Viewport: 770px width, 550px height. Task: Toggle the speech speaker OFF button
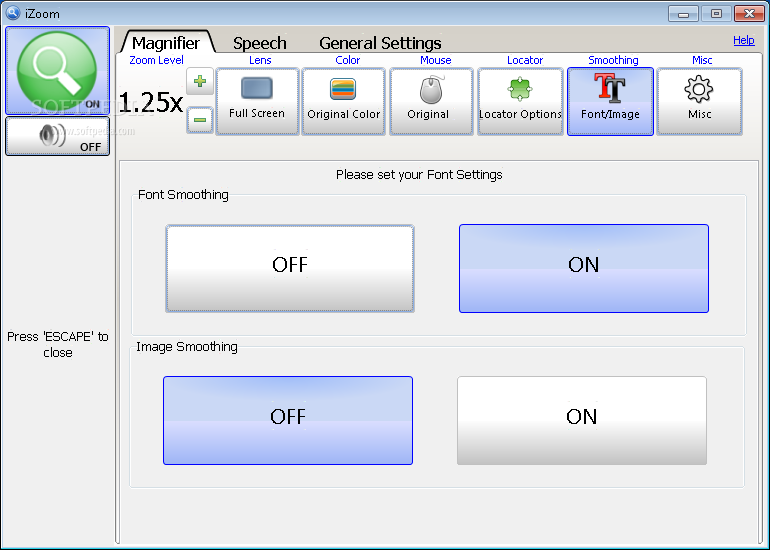(57, 136)
